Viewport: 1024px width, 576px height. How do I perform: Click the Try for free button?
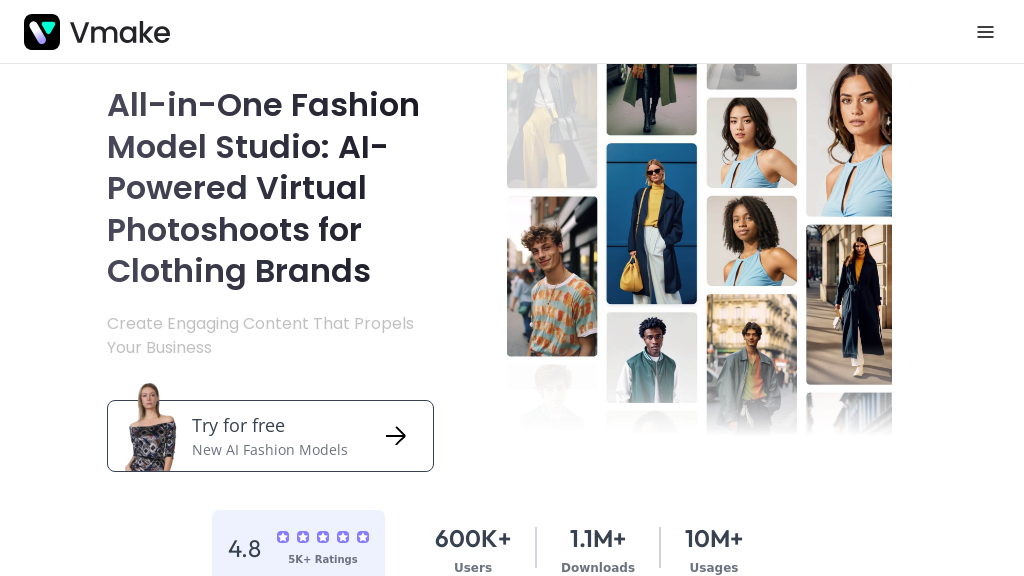click(x=270, y=436)
